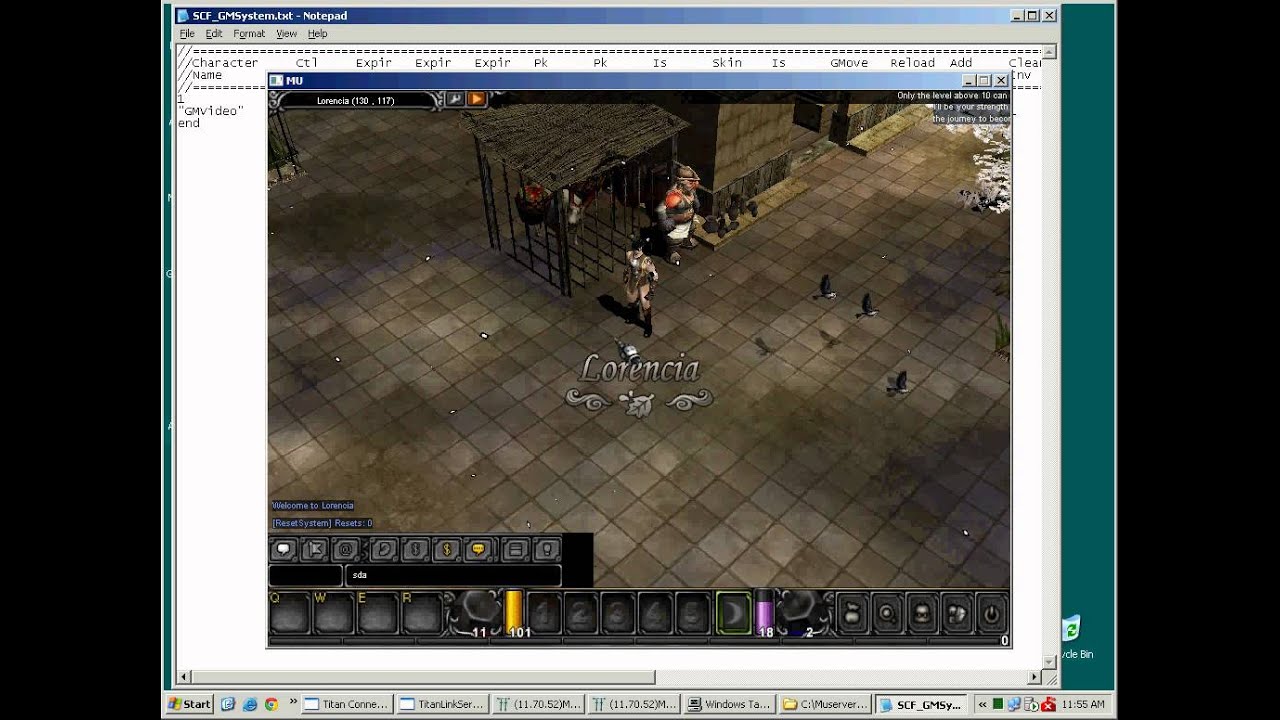
Task: Switch to C:\Muserver taskbar folder window
Action: pyautogui.click(x=825, y=704)
